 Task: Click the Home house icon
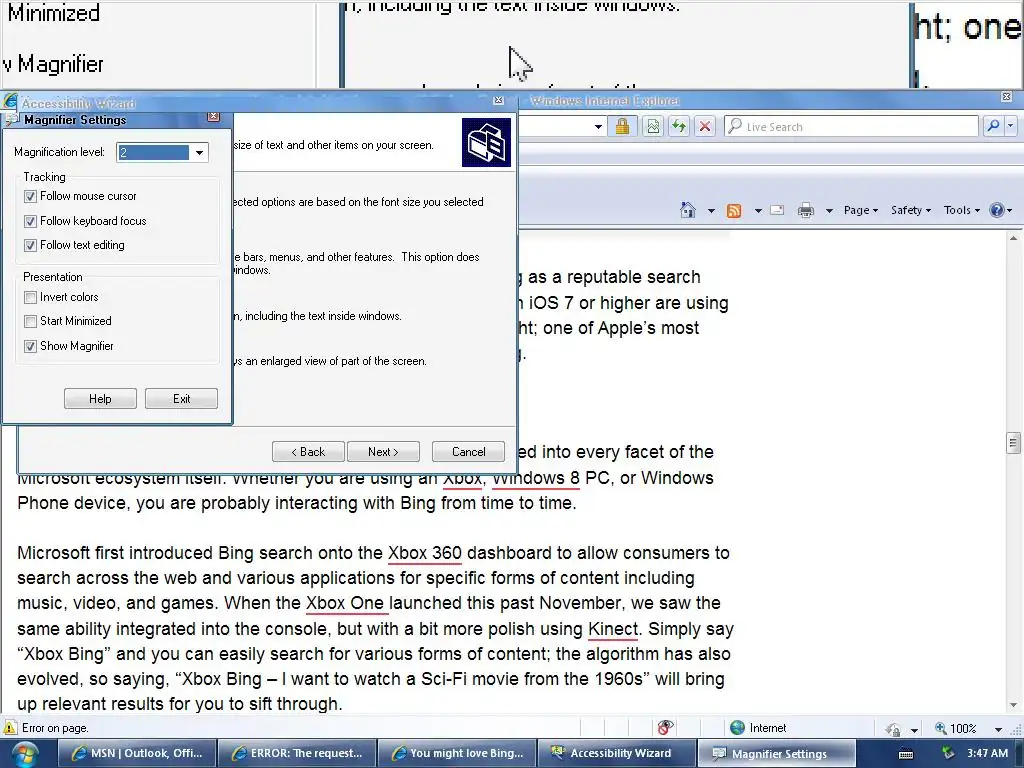tap(688, 210)
